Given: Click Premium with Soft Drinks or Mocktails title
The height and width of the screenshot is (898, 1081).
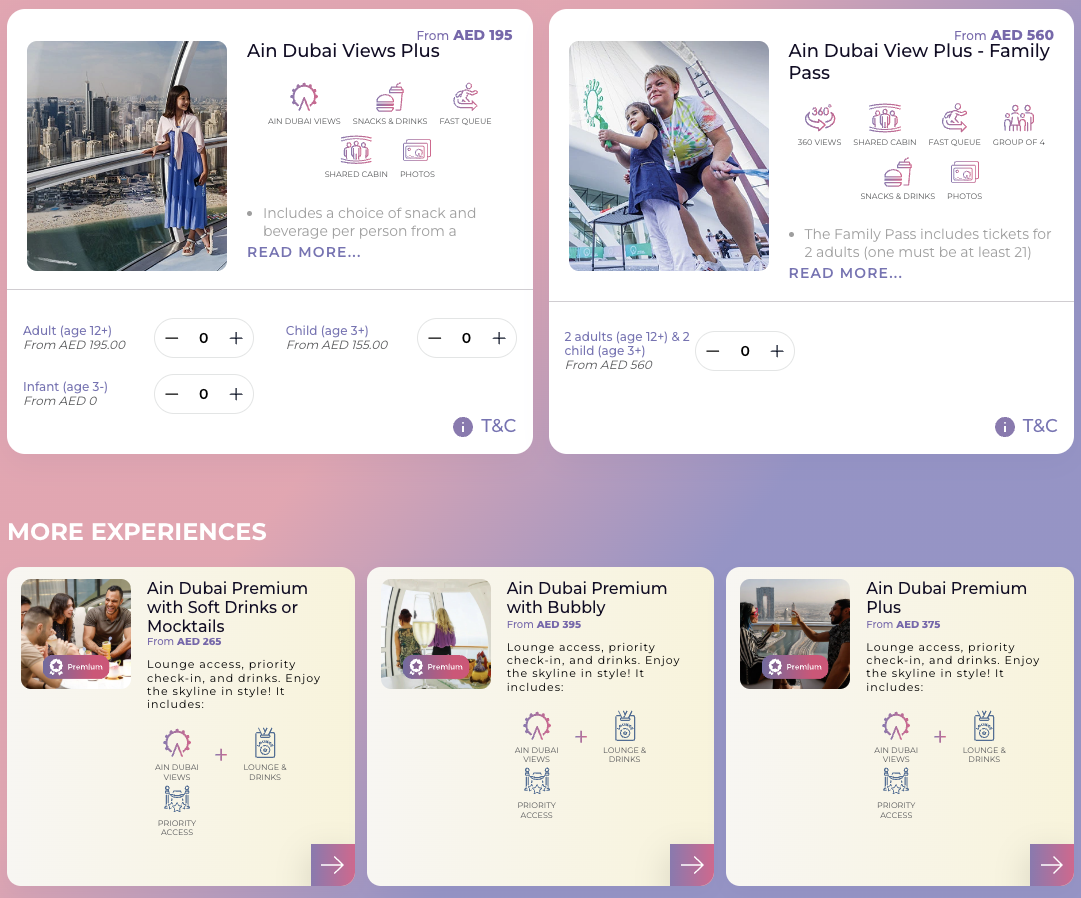Looking at the screenshot, I should click(x=228, y=606).
